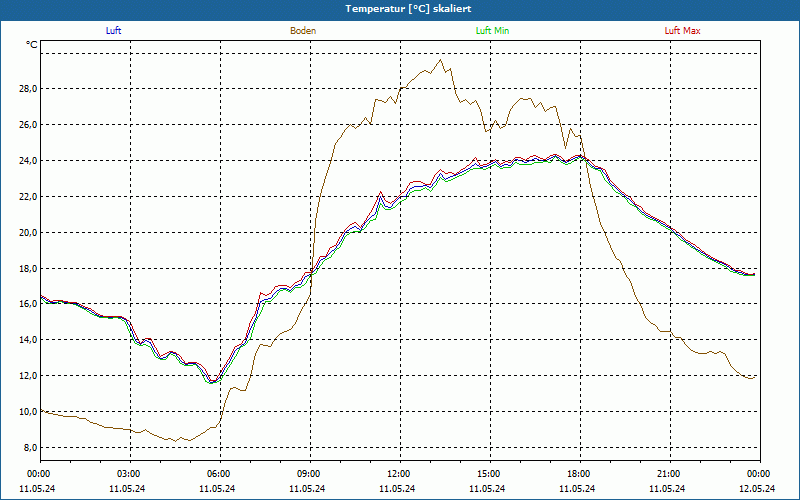Image resolution: width=800 pixels, height=500 pixels.
Task: Click the 18:00 time axis label
Action: tap(581, 474)
